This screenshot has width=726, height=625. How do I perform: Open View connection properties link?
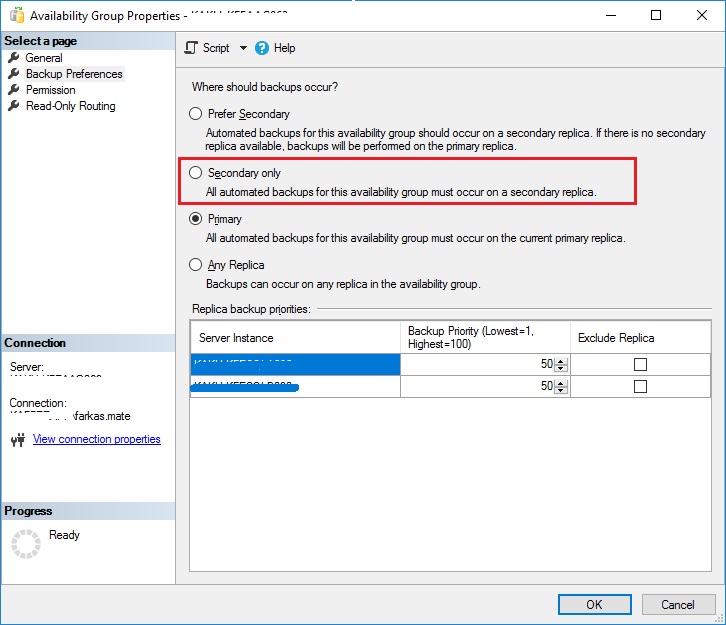[x=97, y=439]
